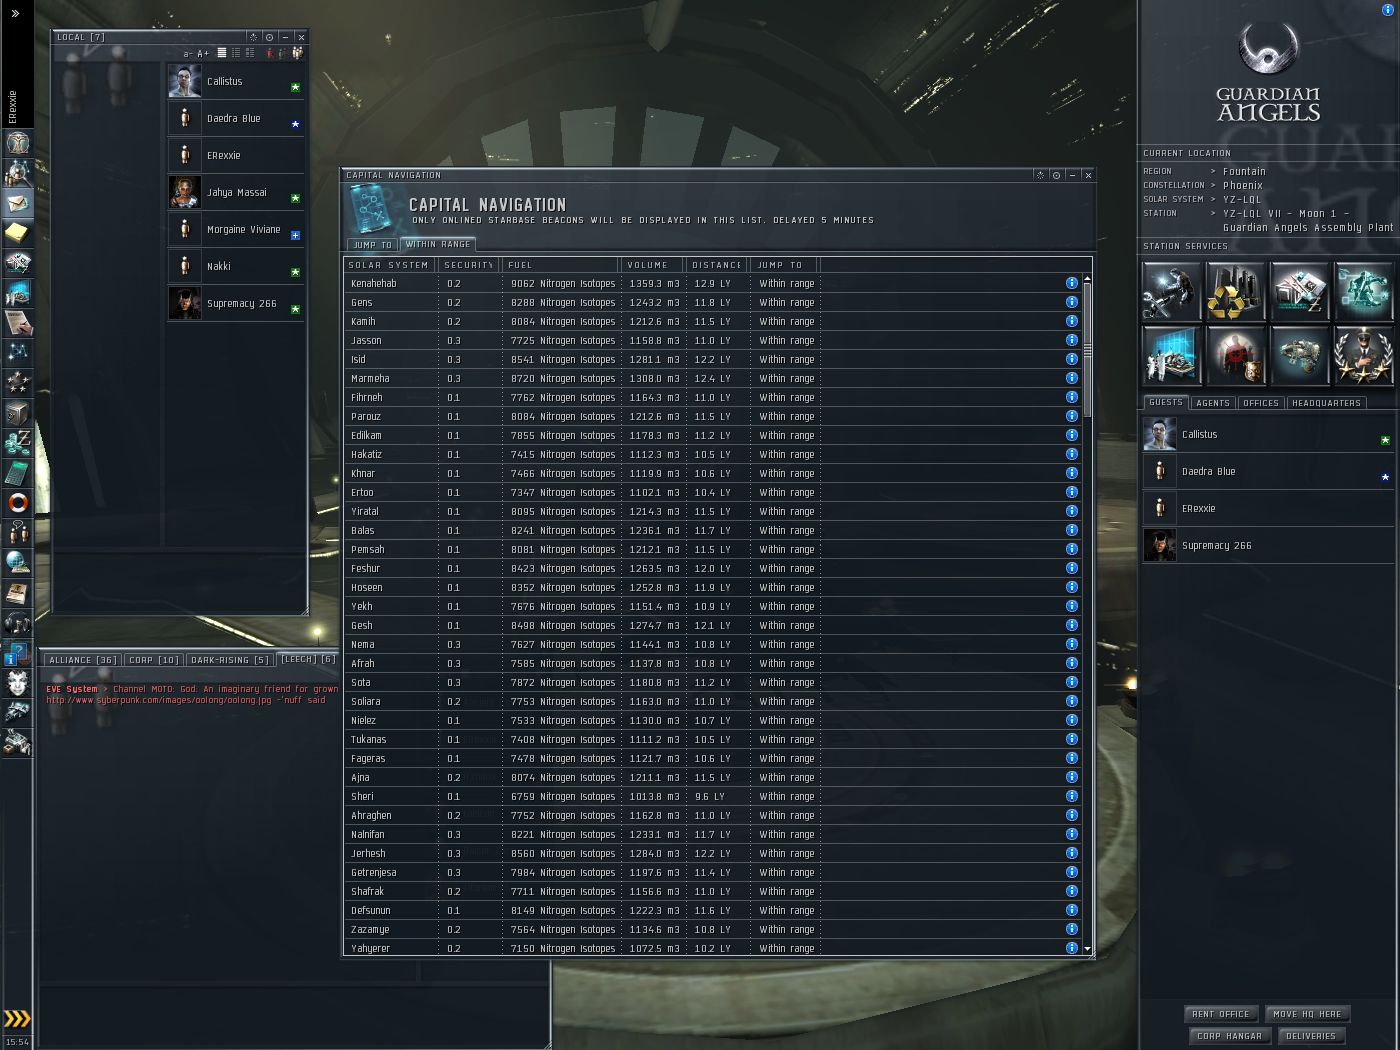Click the Move HQ Here button

(1308, 1014)
